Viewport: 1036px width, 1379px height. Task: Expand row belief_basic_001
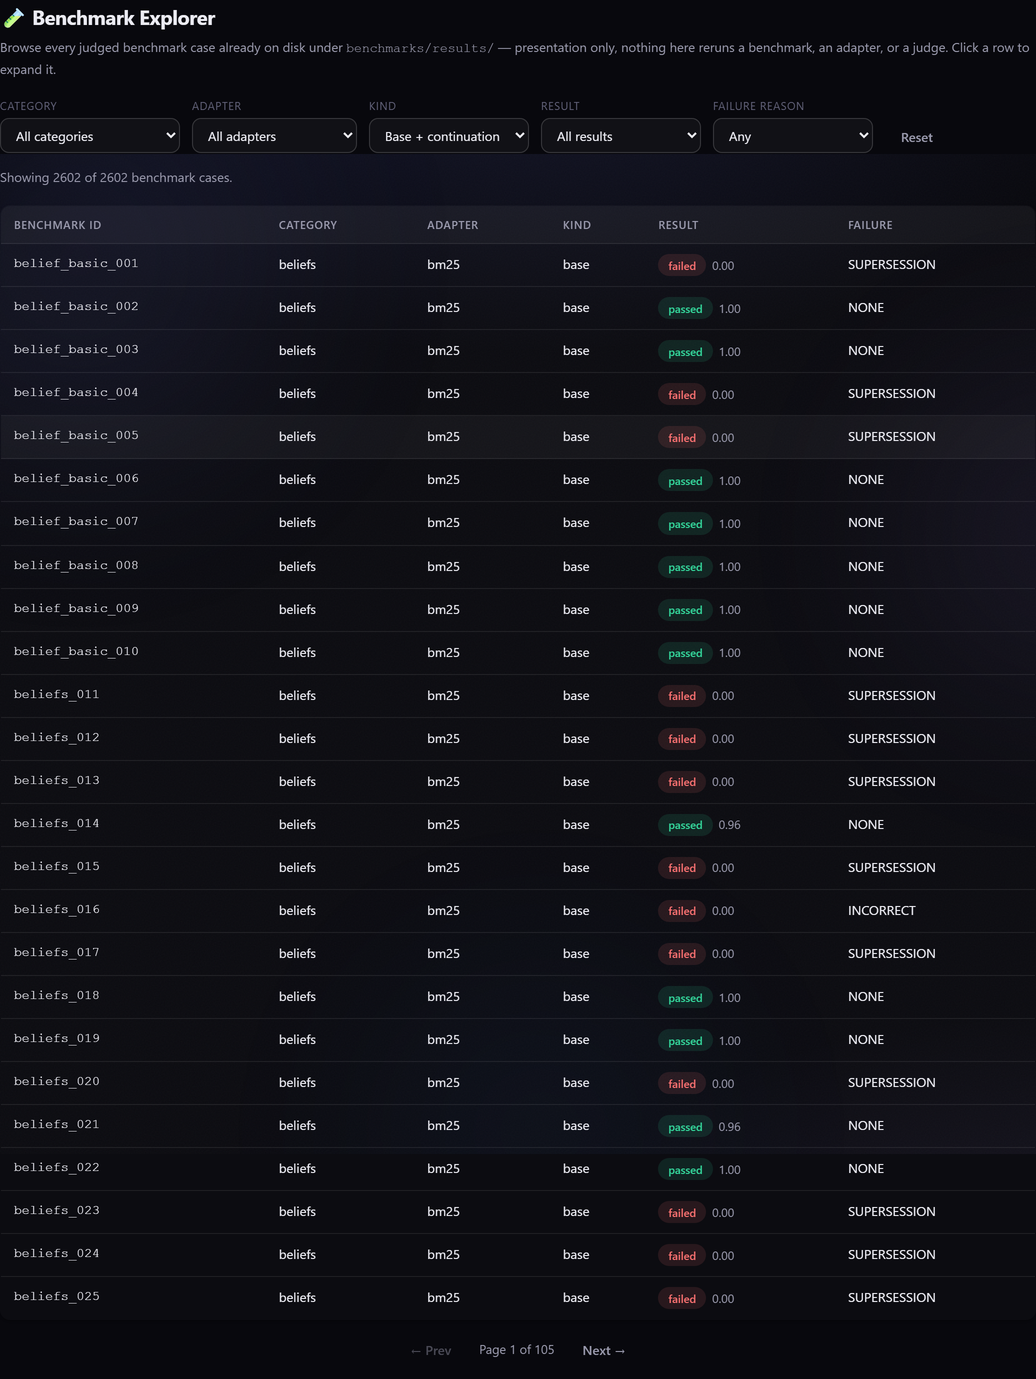coord(518,265)
